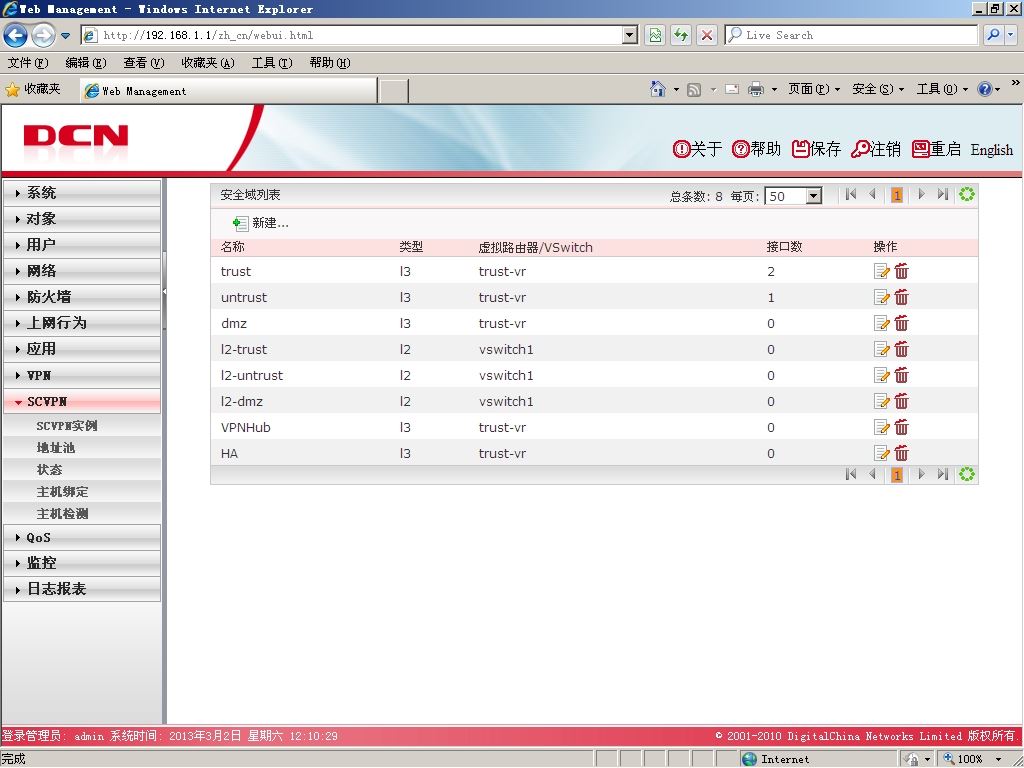Refresh the list using bottom green icon
The image size is (1024, 768).
click(x=967, y=475)
